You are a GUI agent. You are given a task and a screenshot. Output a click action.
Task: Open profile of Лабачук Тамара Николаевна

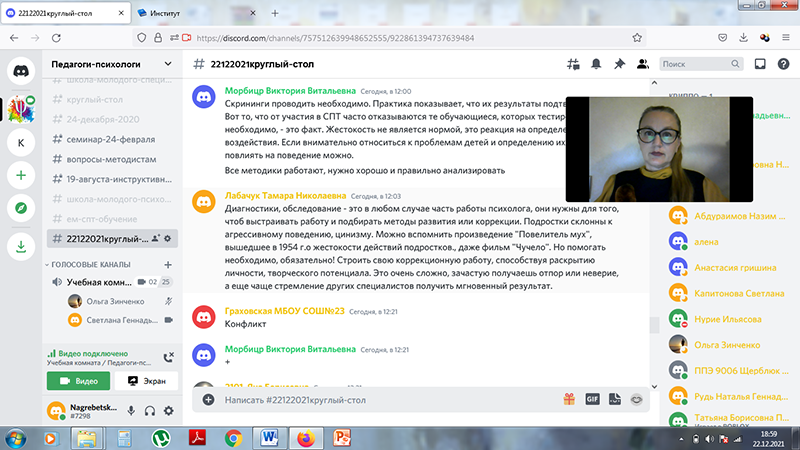click(285, 196)
